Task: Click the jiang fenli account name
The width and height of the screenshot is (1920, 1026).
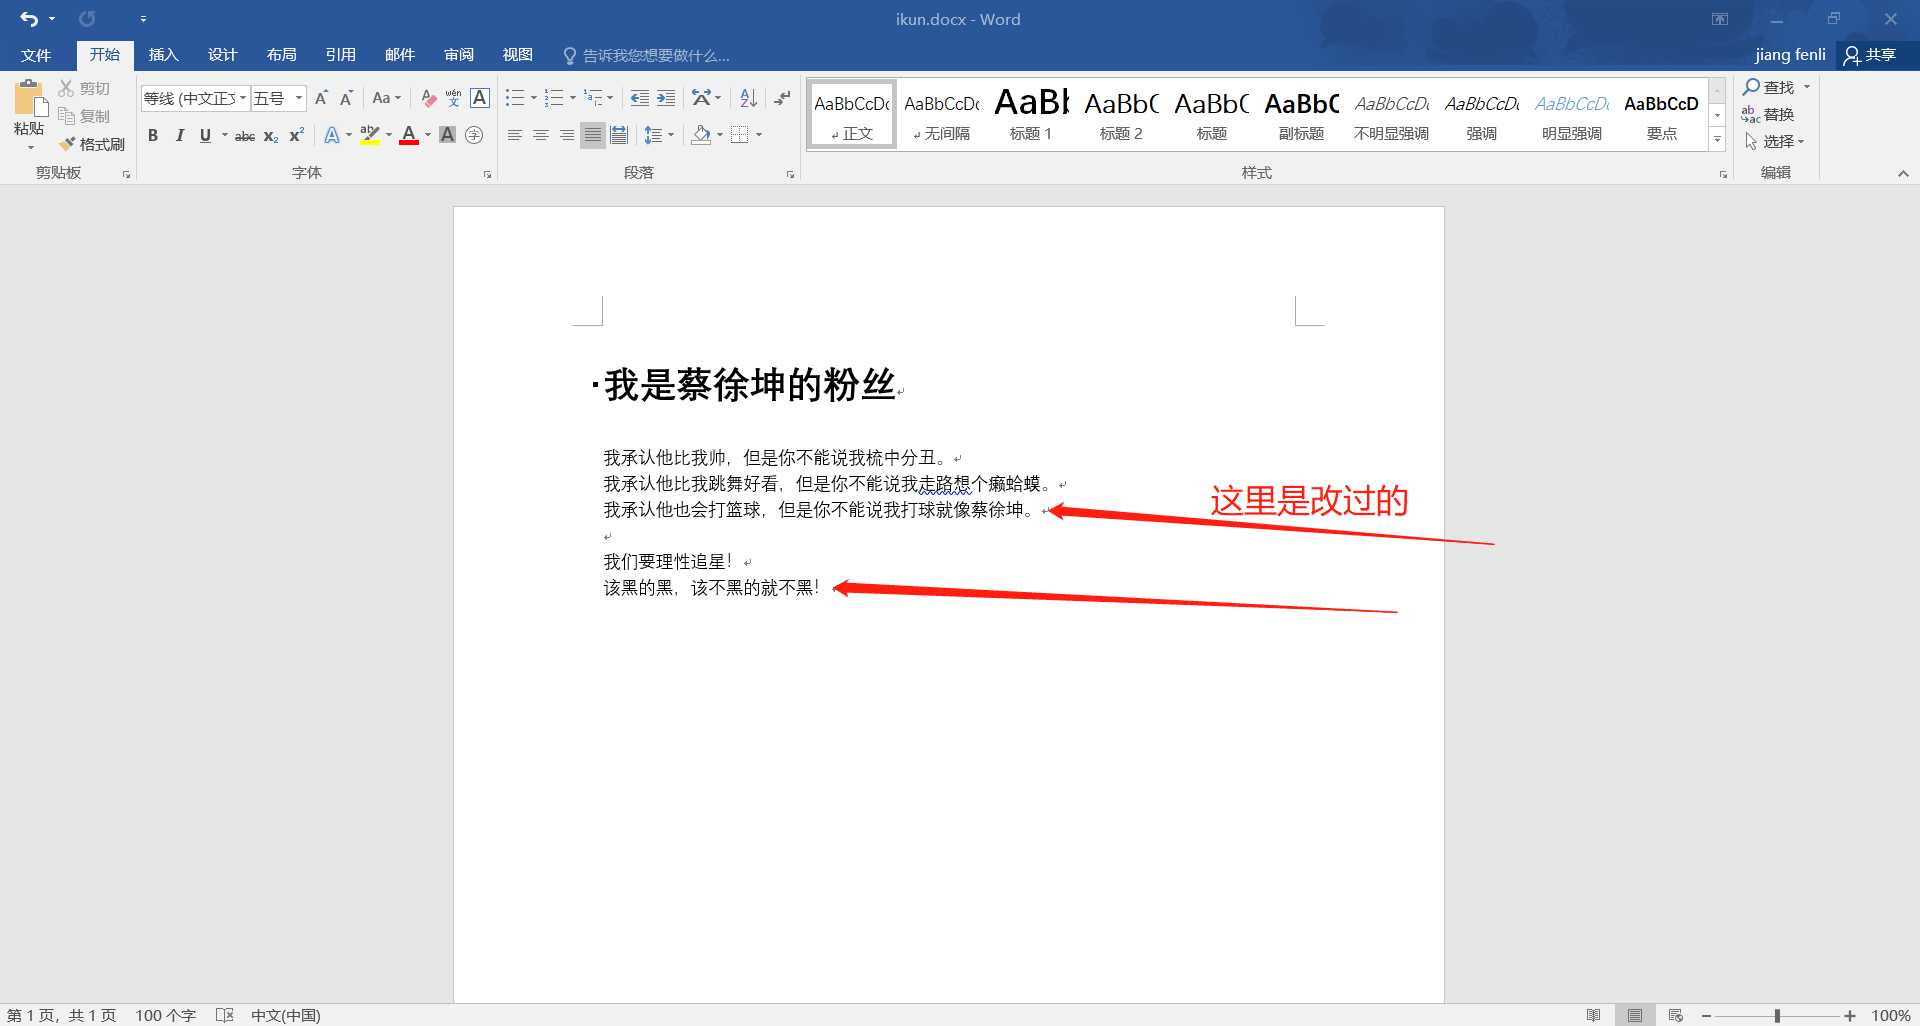Action: coord(1790,55)
